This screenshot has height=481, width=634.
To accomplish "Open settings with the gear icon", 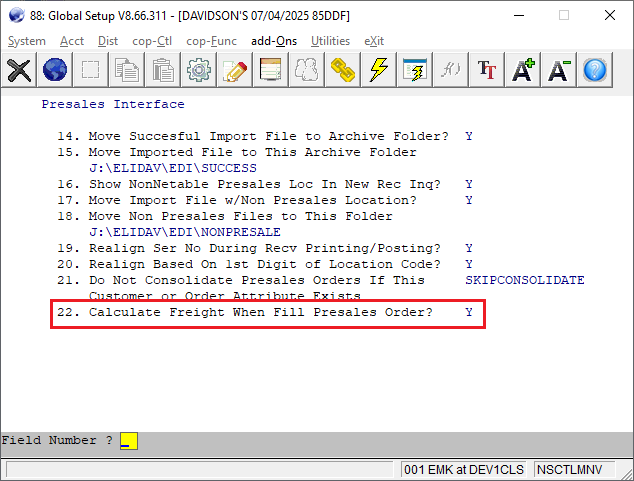I will click(x=199, y=70).
